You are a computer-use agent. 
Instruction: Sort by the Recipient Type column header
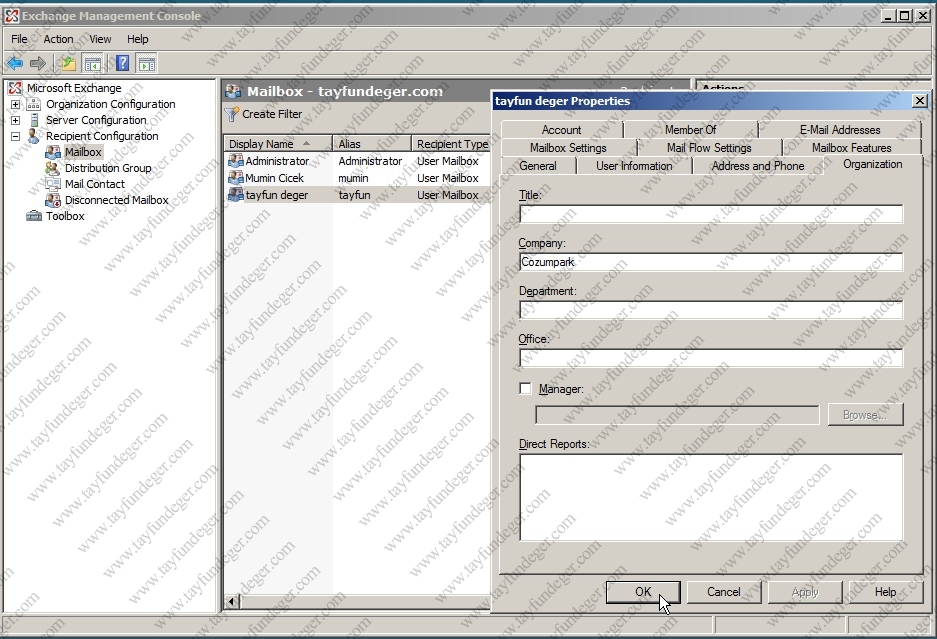click(x=451, y=143)
